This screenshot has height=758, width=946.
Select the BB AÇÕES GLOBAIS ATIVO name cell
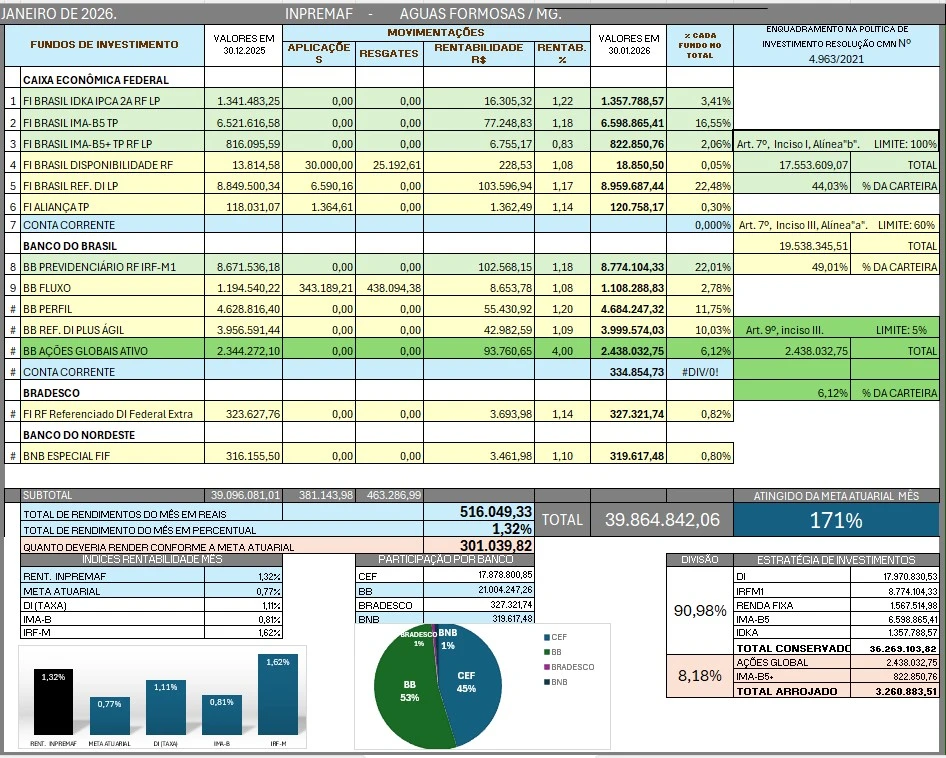(112, 351)
